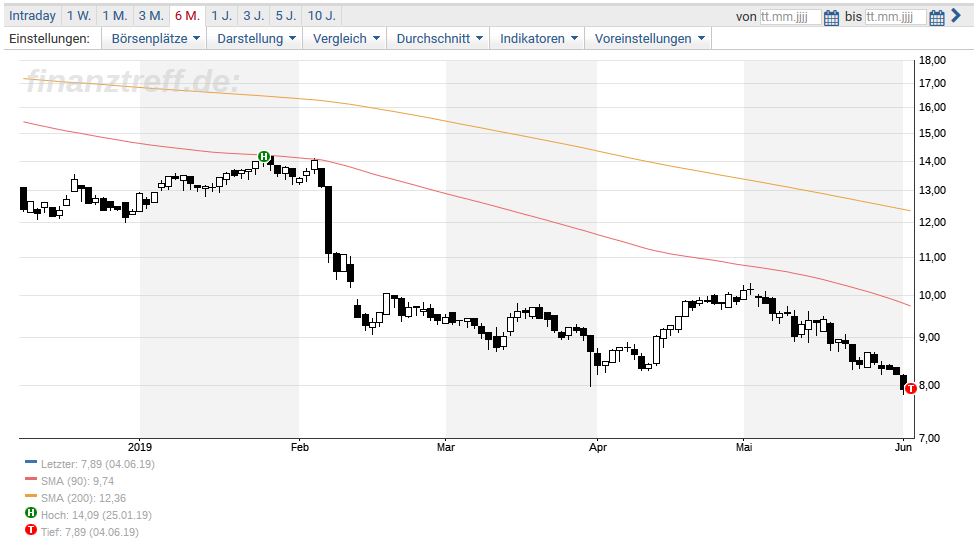
Task: Click the 'Mar' x-axis label
Action: [446, 447]
